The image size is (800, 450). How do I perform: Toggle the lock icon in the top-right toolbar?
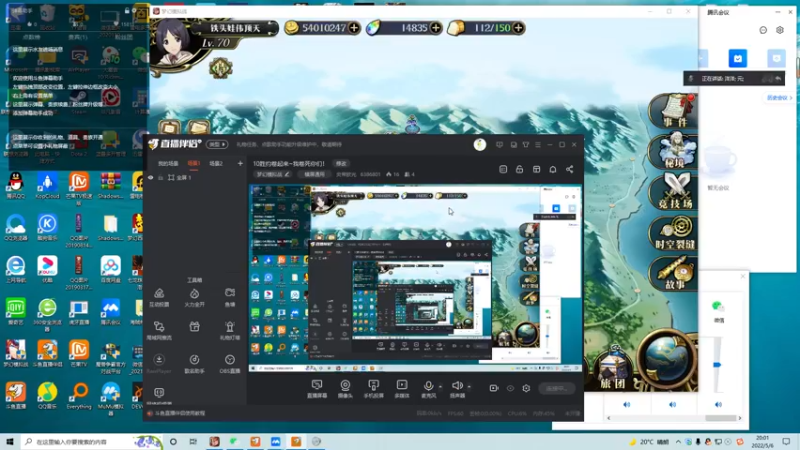[519, 169]
